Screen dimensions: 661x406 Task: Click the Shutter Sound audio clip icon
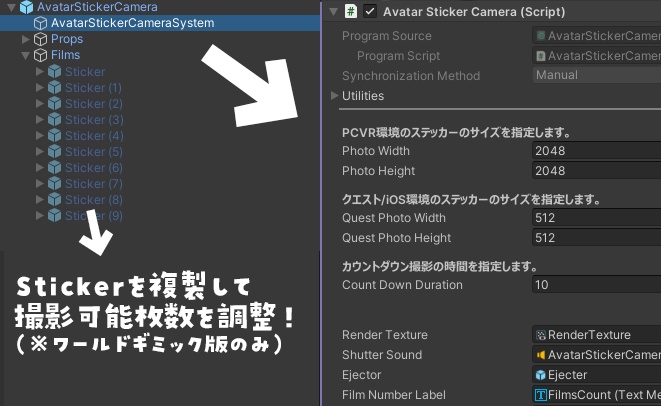(541, 355)
